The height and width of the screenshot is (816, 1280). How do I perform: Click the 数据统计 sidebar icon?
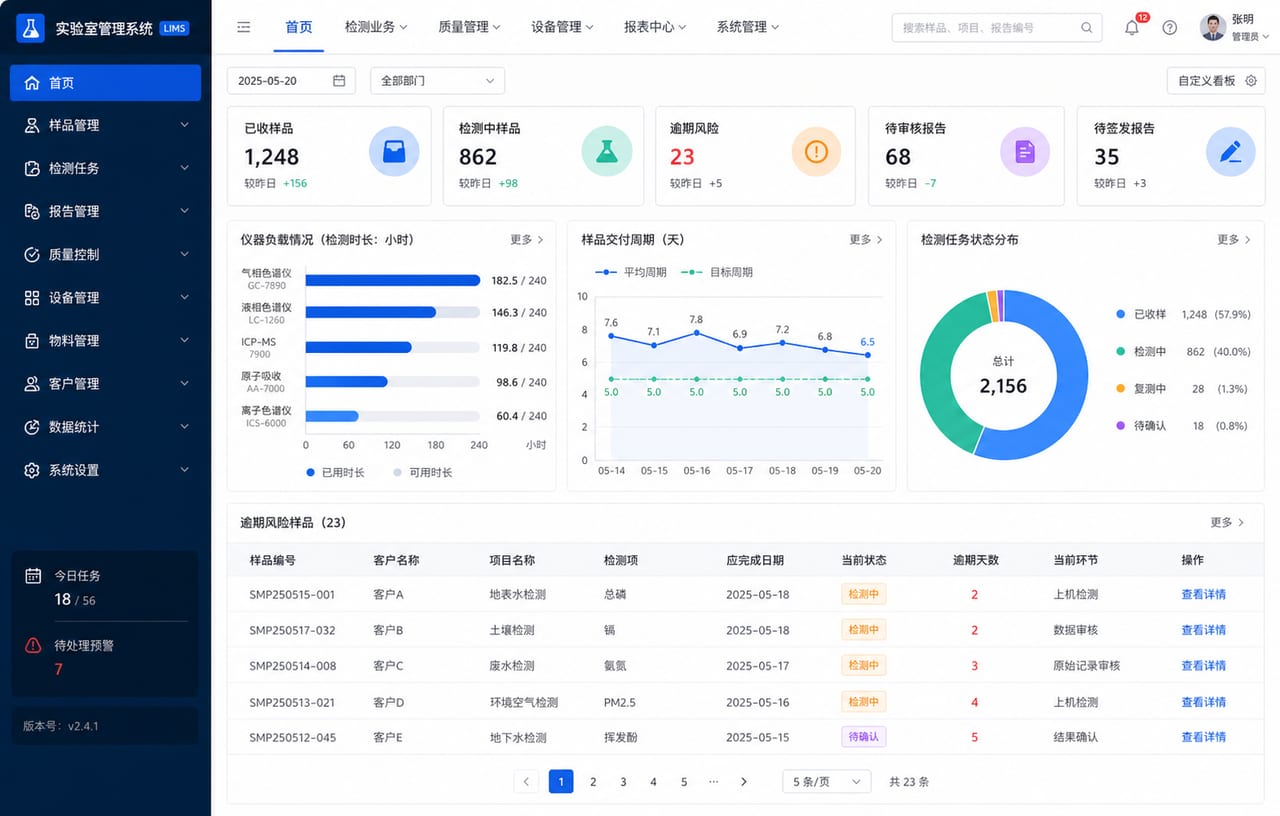32,427
